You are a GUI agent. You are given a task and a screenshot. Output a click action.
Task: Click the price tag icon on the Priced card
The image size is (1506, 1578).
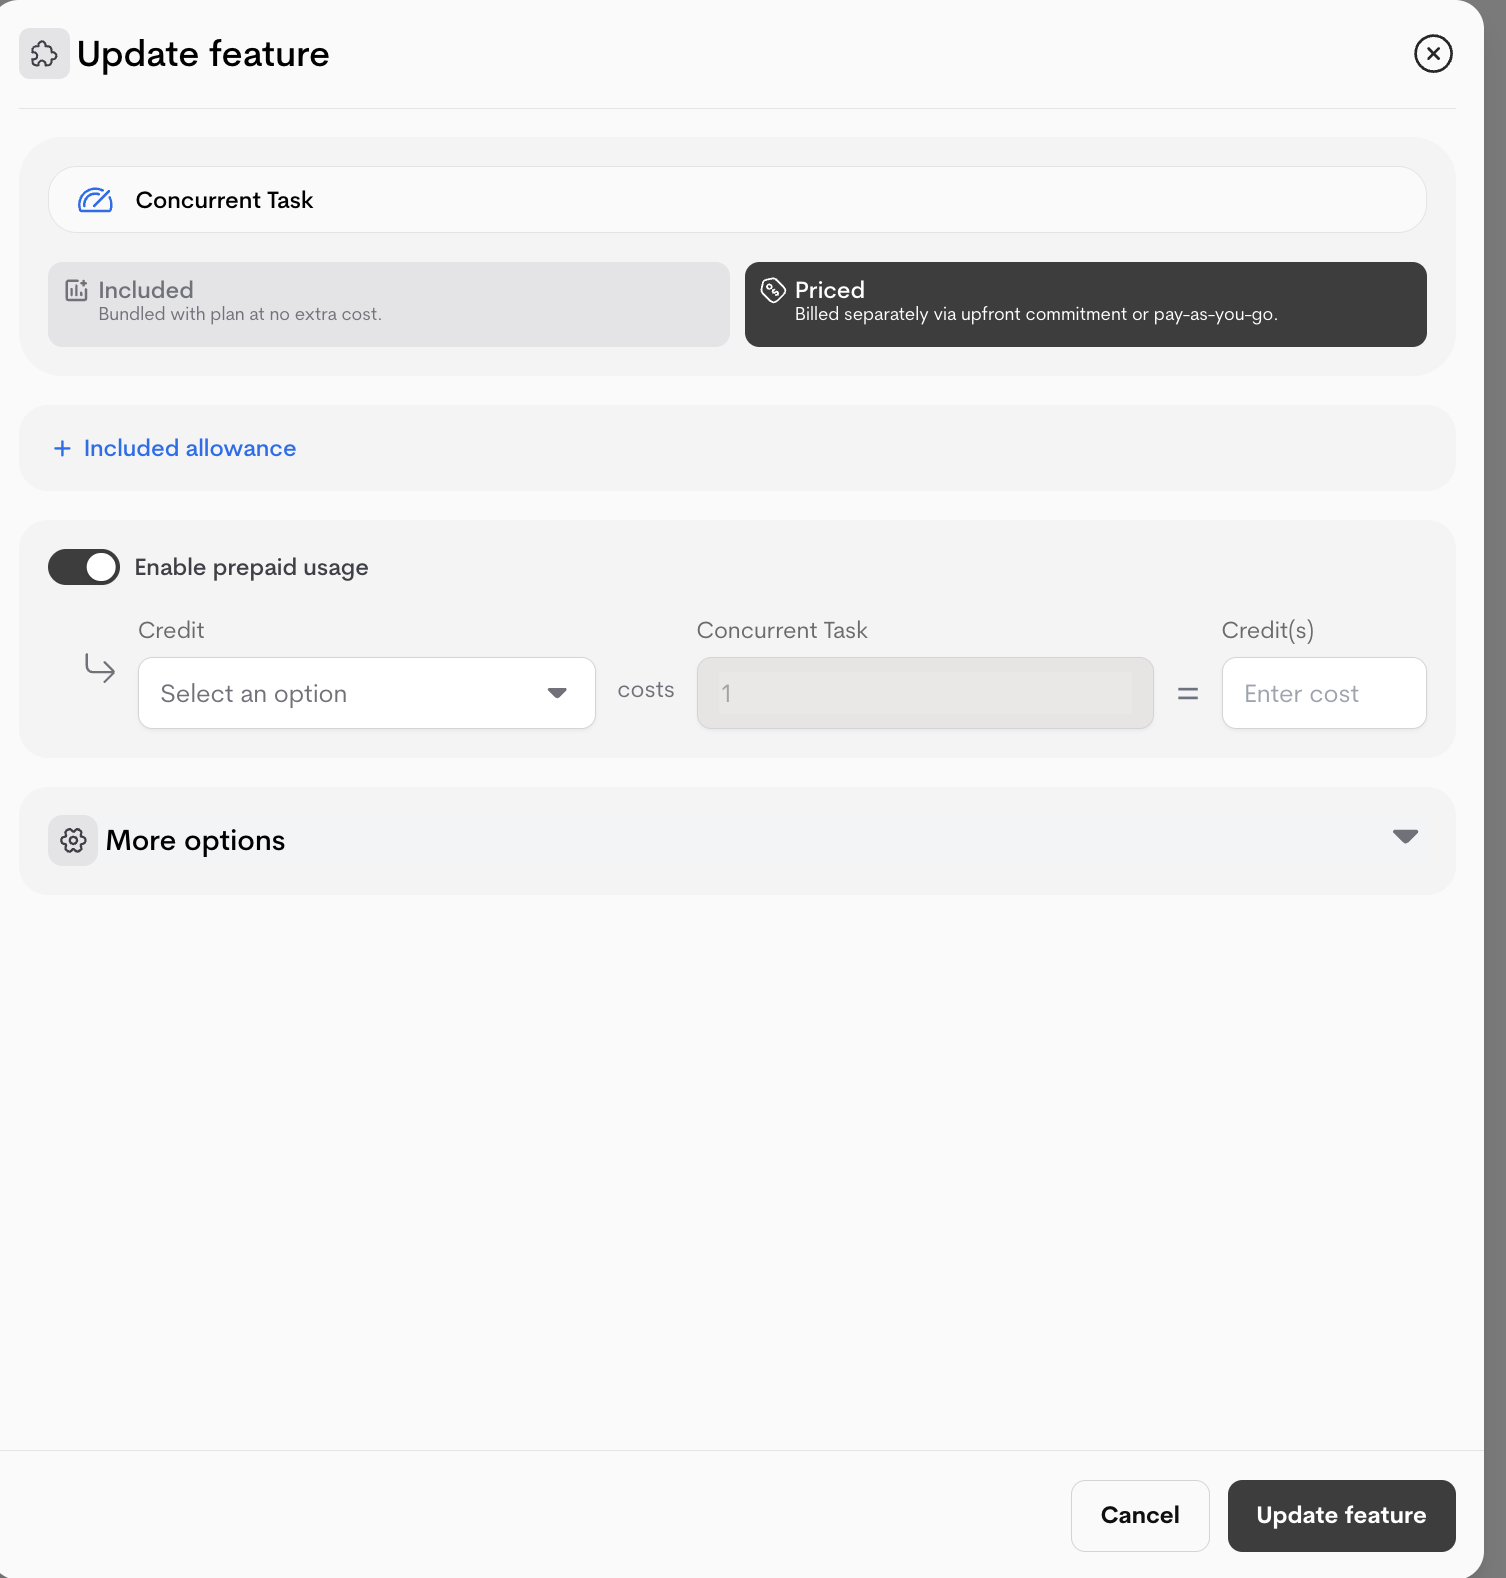pos(772,290)
